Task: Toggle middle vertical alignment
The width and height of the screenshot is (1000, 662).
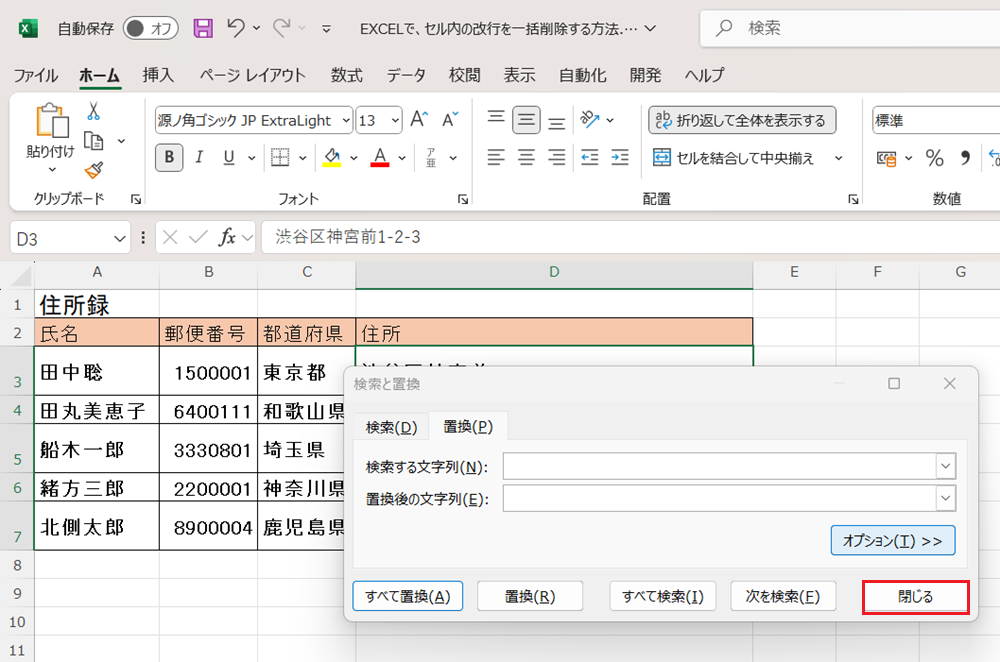Action: tap(526, 119)
